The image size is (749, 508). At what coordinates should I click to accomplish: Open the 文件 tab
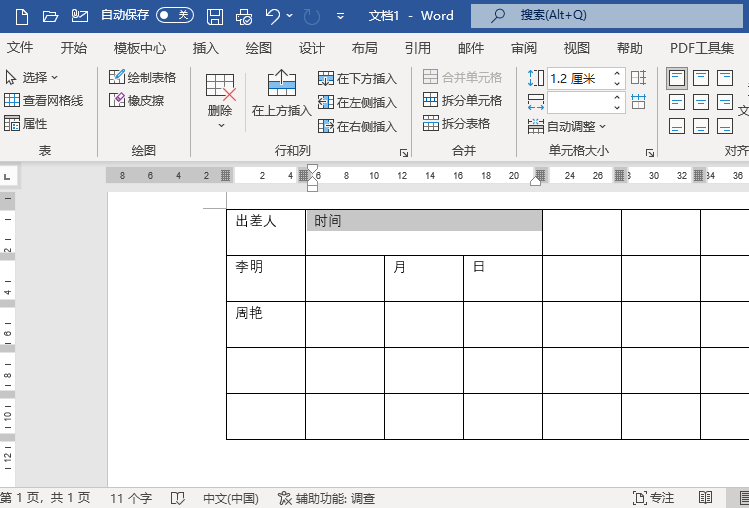click(20, 48)
